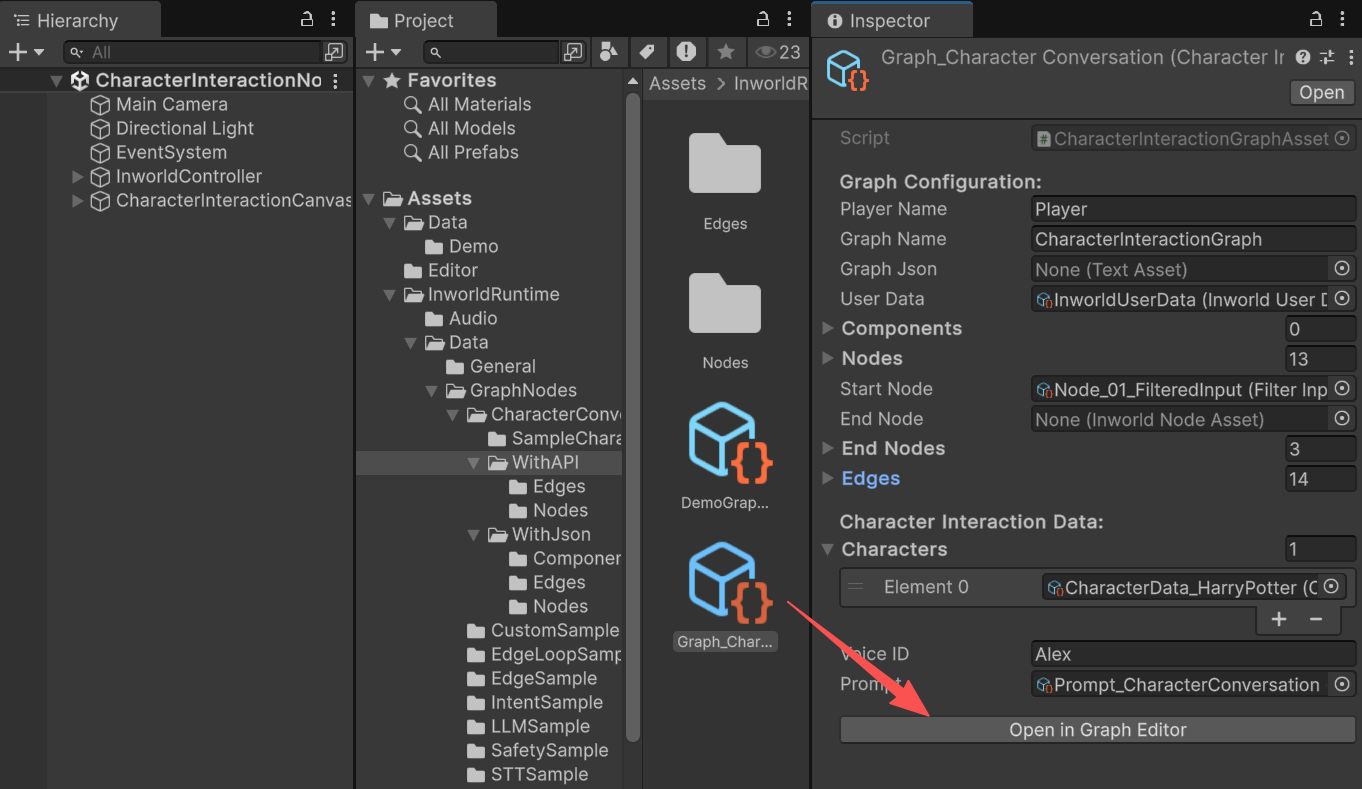Select All Materials favorite search
This screenshot has width=1362, height=789.
479,104
